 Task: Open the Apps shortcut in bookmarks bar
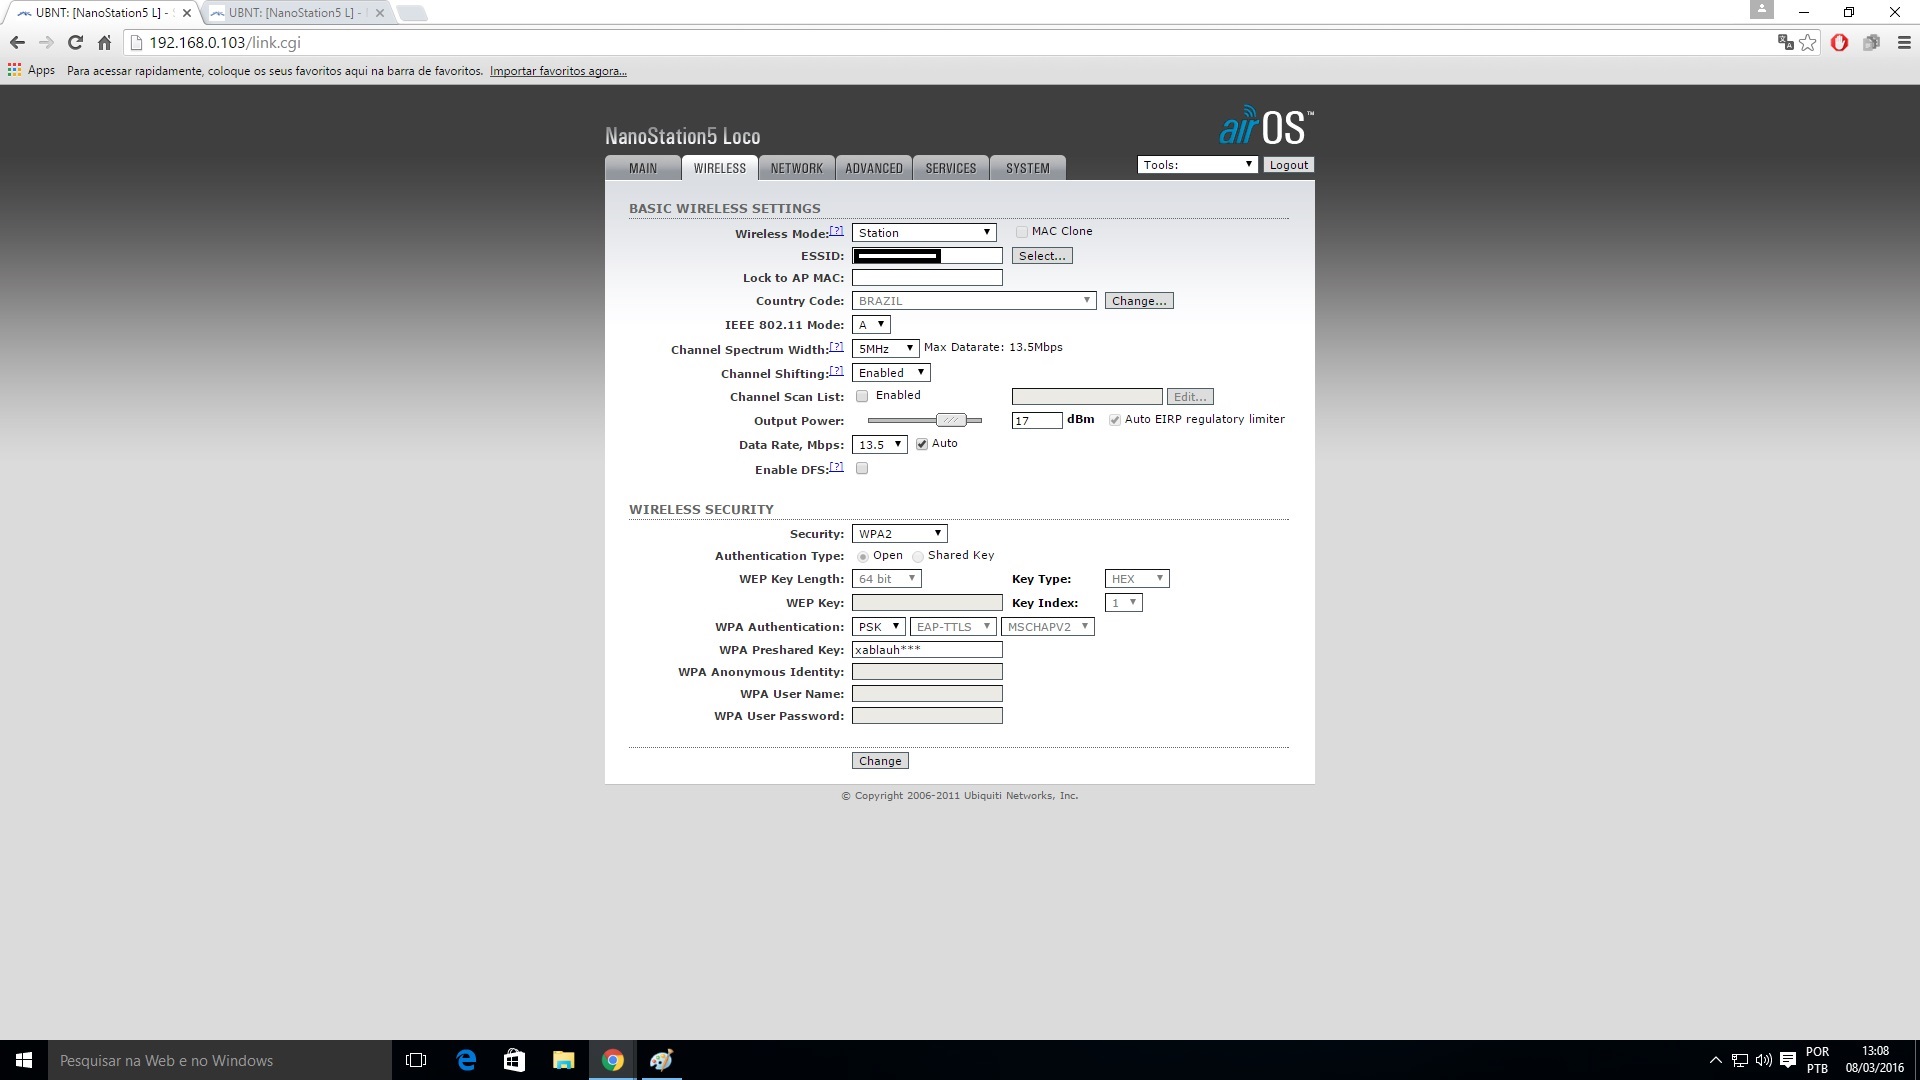(x=31, y=70)
